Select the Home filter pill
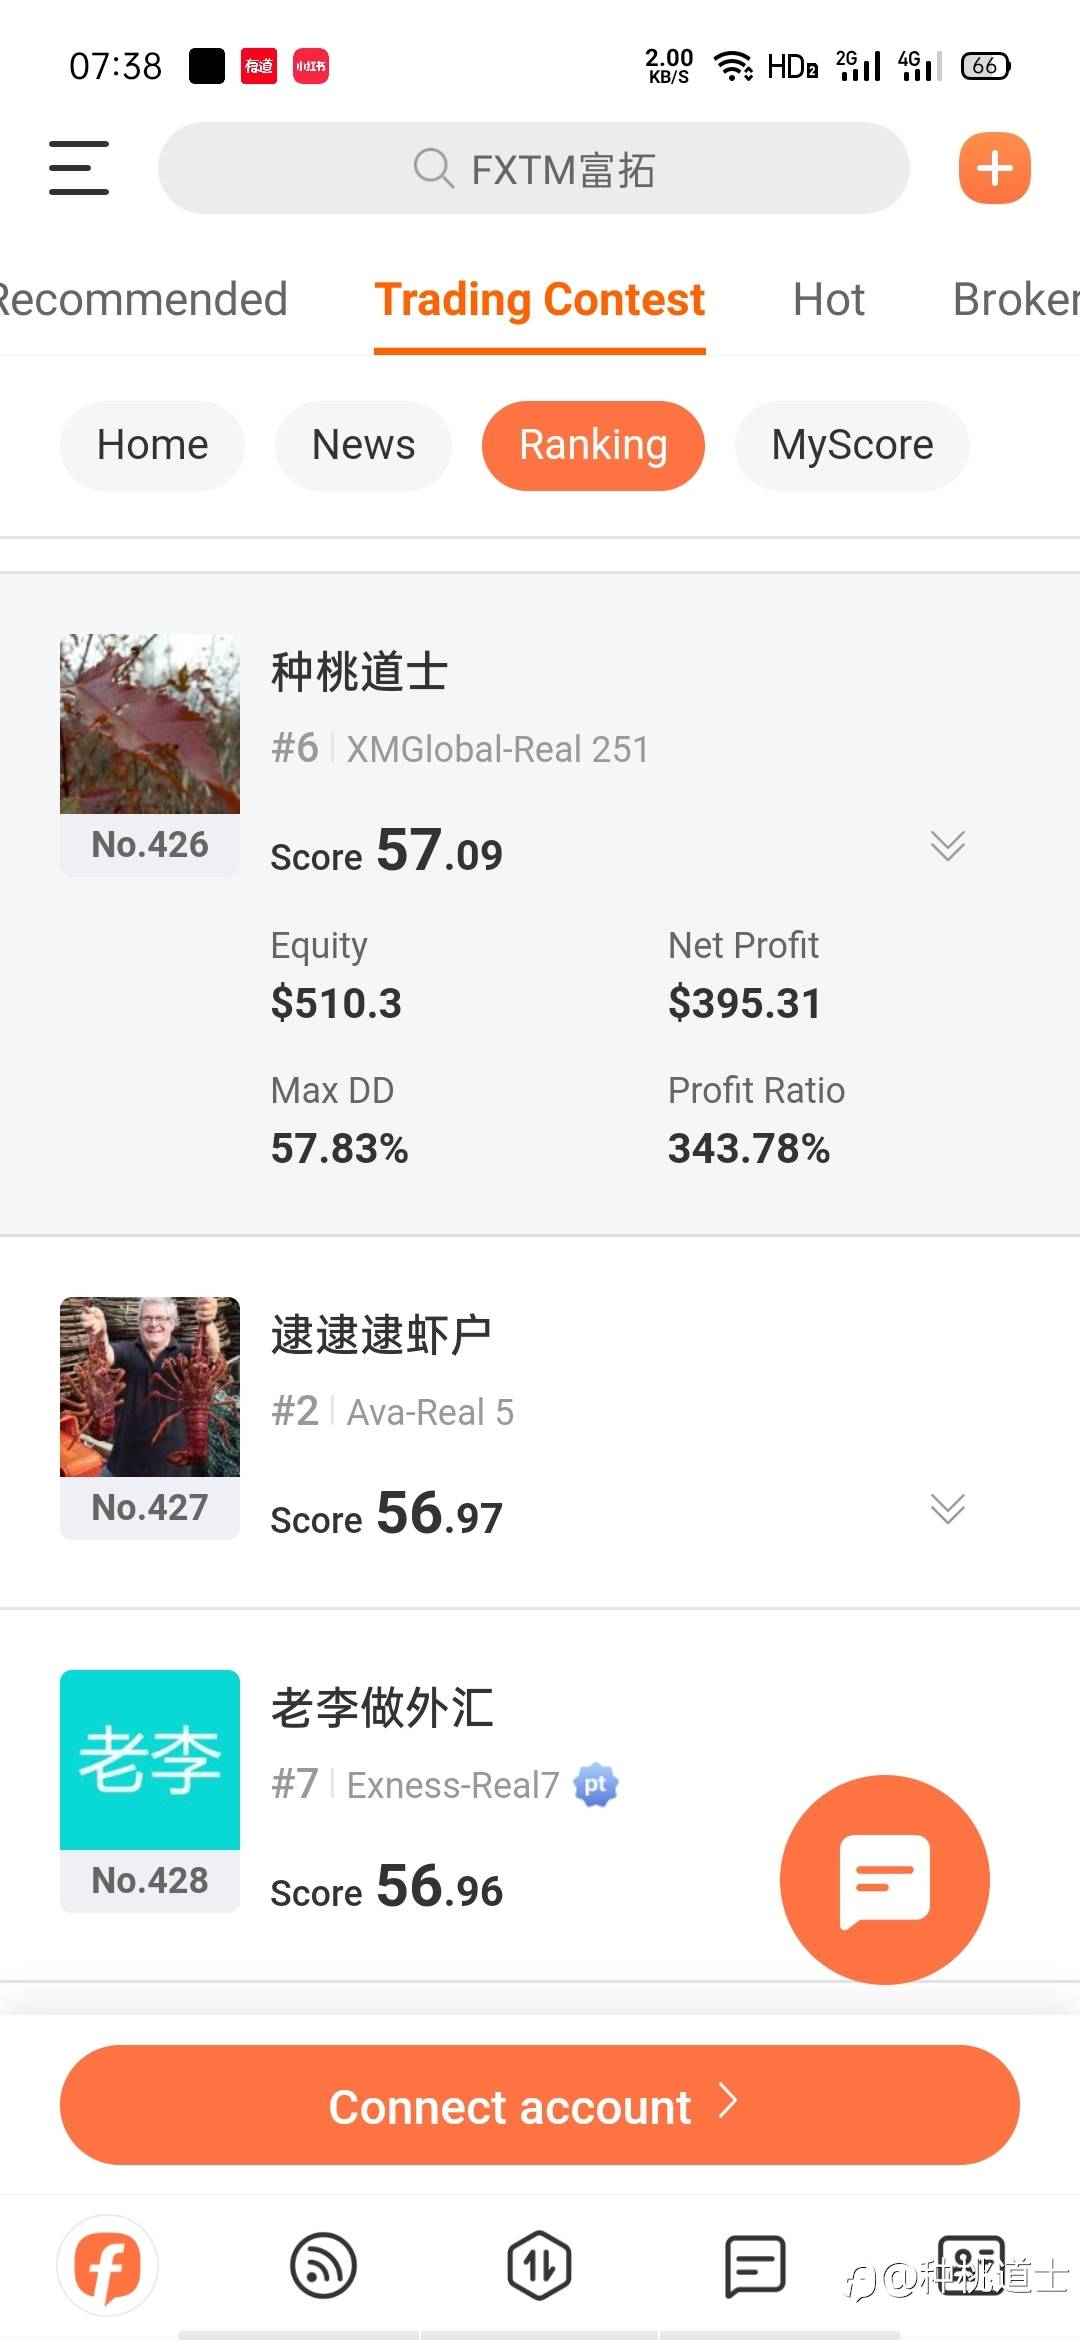Screen dimensions: 1080x2340 click(152, 445)
